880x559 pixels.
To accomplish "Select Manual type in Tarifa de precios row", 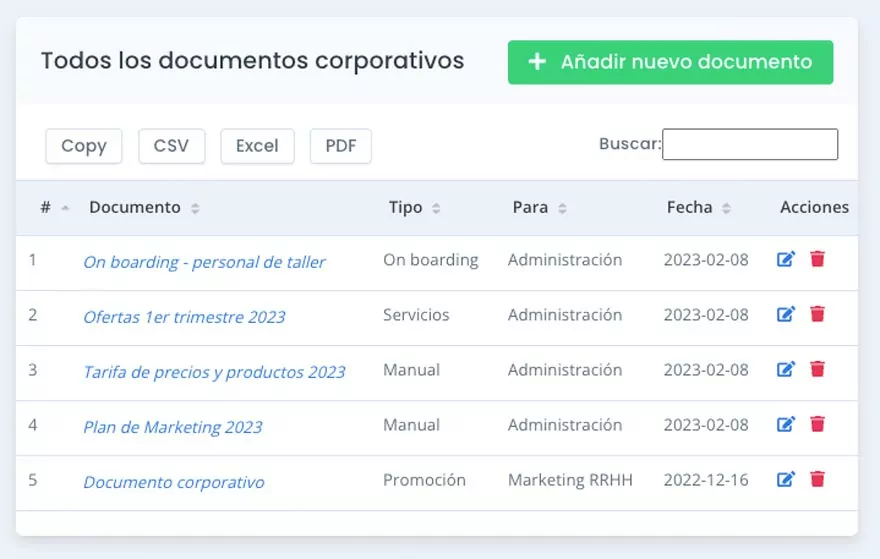I will click(411, 370).
